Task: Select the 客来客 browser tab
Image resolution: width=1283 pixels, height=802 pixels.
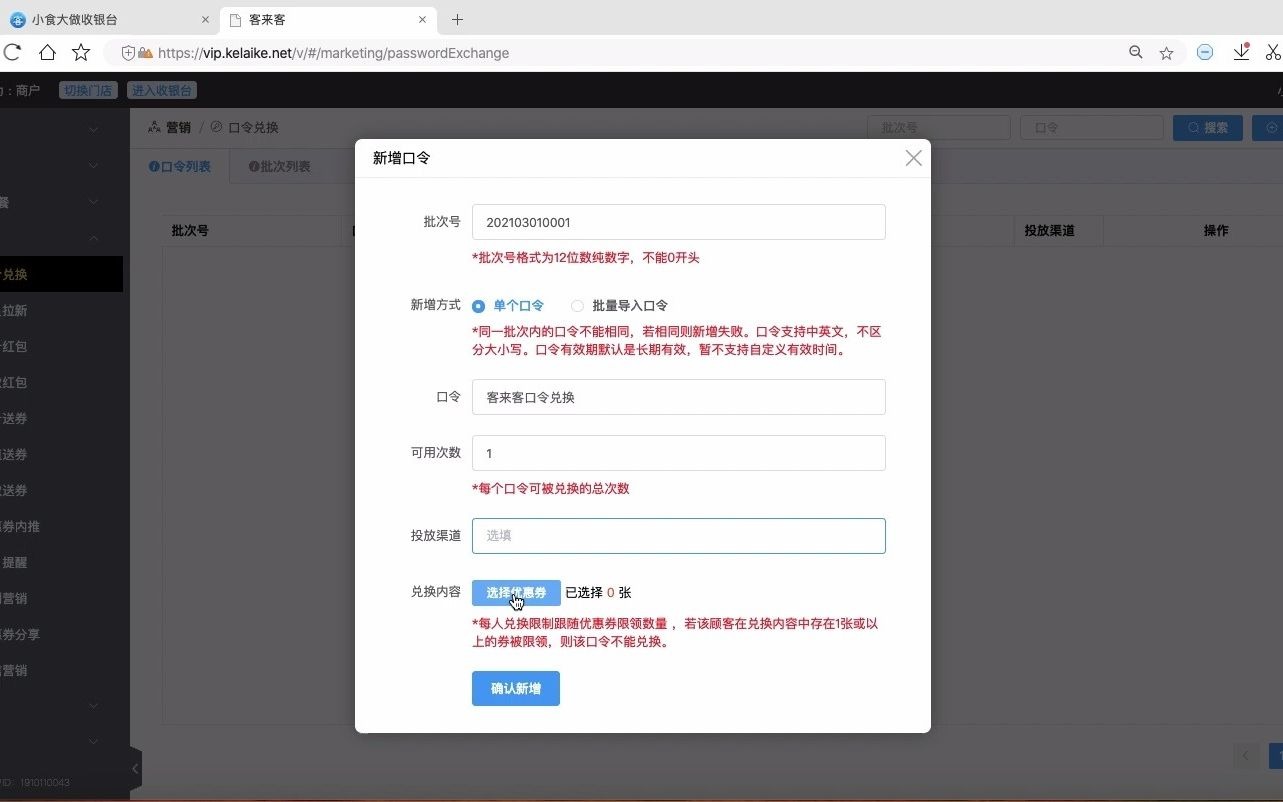Action: point(326,20)
